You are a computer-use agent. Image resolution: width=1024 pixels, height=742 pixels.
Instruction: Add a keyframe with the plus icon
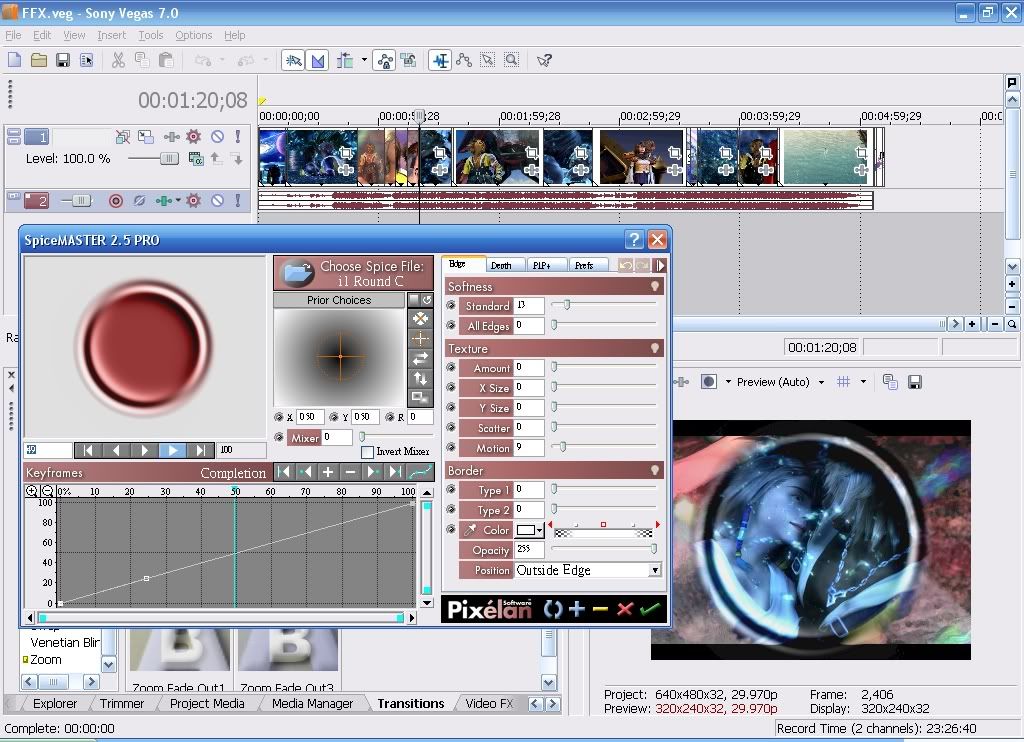tap(328, 472)
